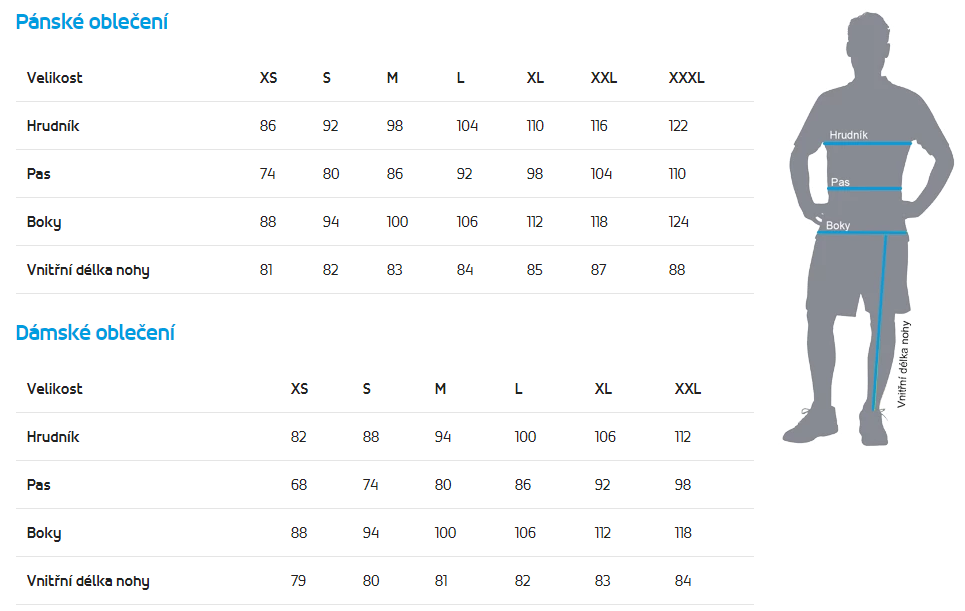This screenshot has height=611, width=965.
Task: Click the Boky label on the figure
Action: [x=838, y=226]
